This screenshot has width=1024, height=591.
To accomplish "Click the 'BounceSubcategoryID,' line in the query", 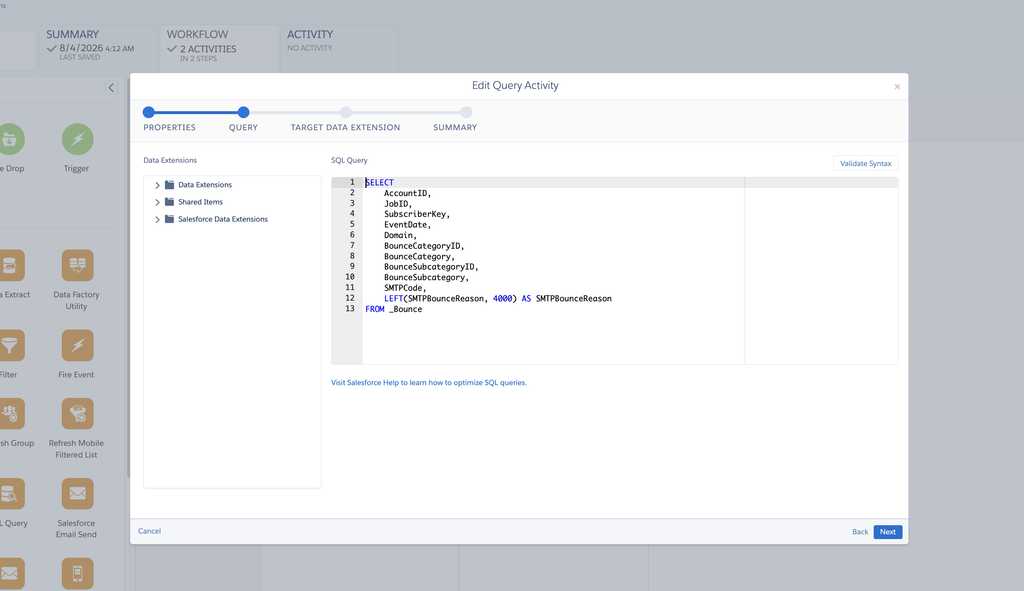I will pos(431,267).
